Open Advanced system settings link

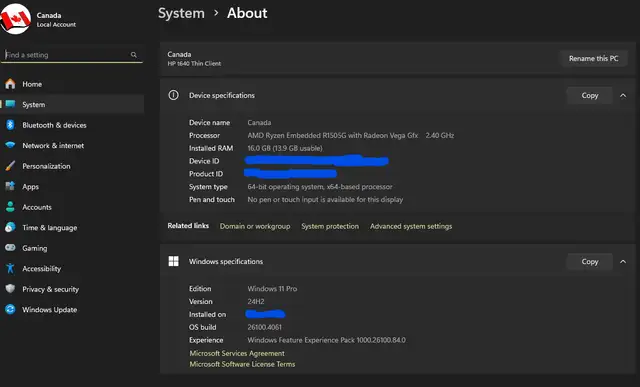coord(411,226)
